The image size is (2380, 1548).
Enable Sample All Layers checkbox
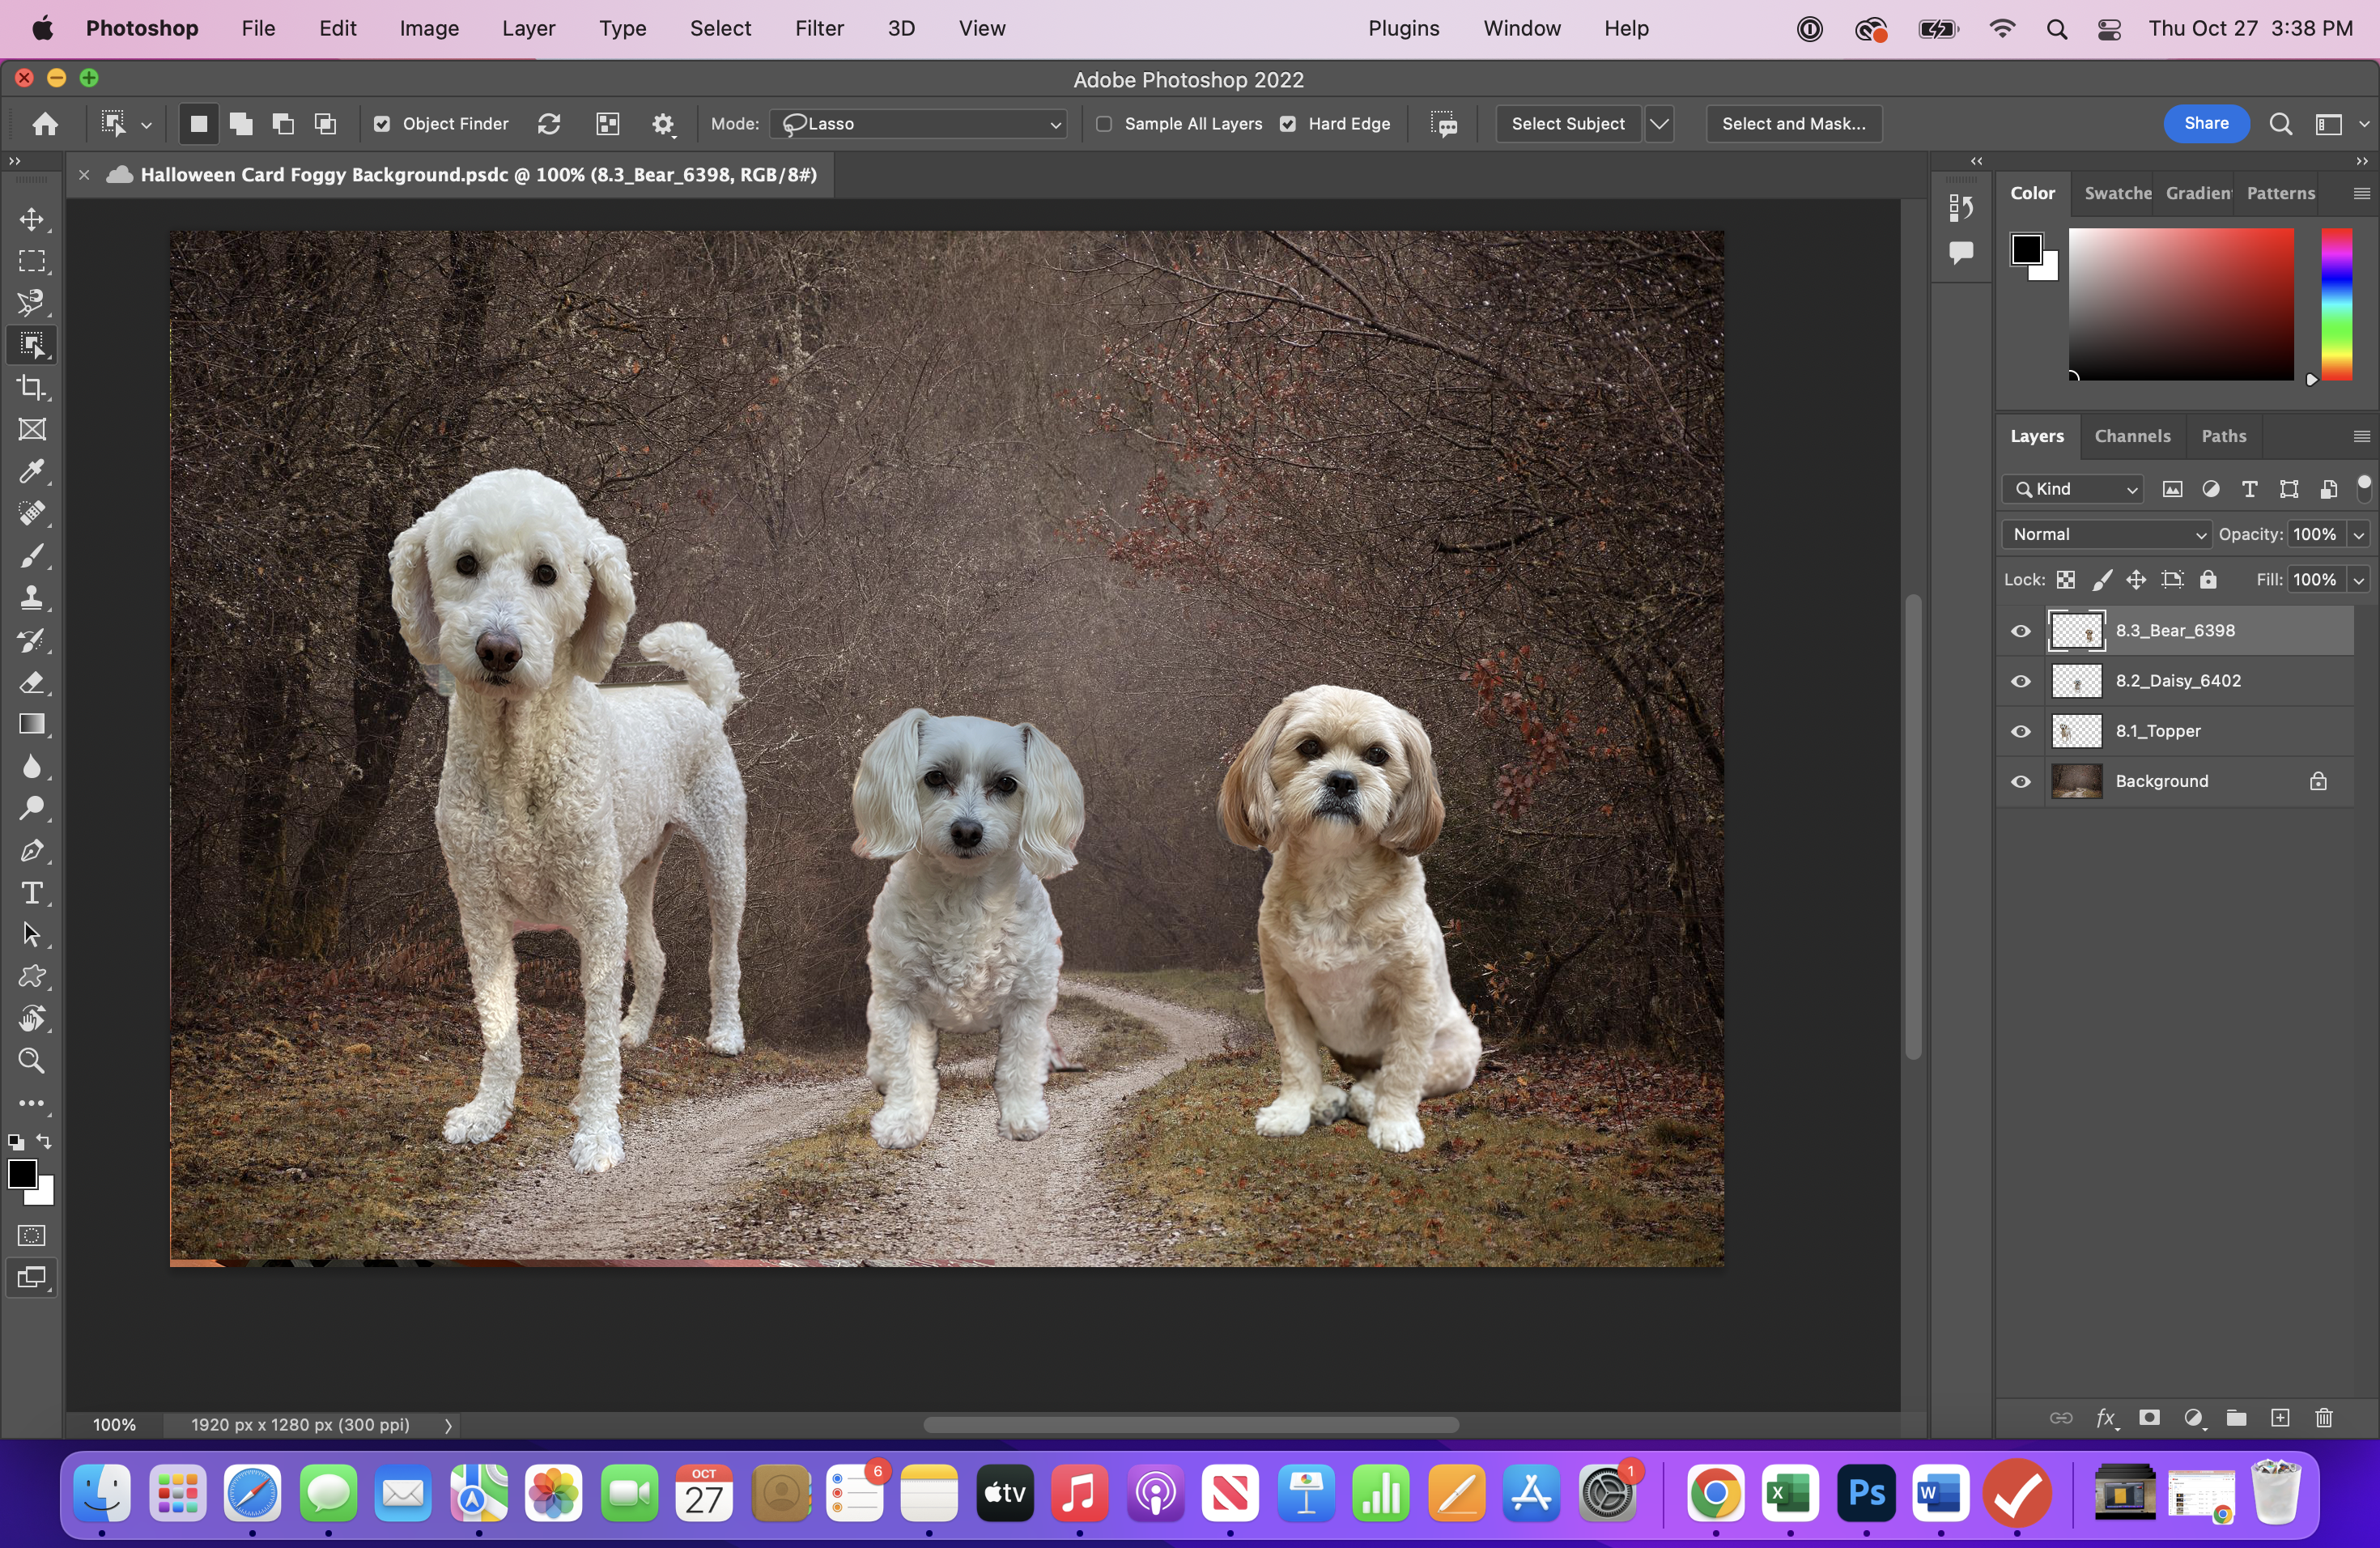1104,124
